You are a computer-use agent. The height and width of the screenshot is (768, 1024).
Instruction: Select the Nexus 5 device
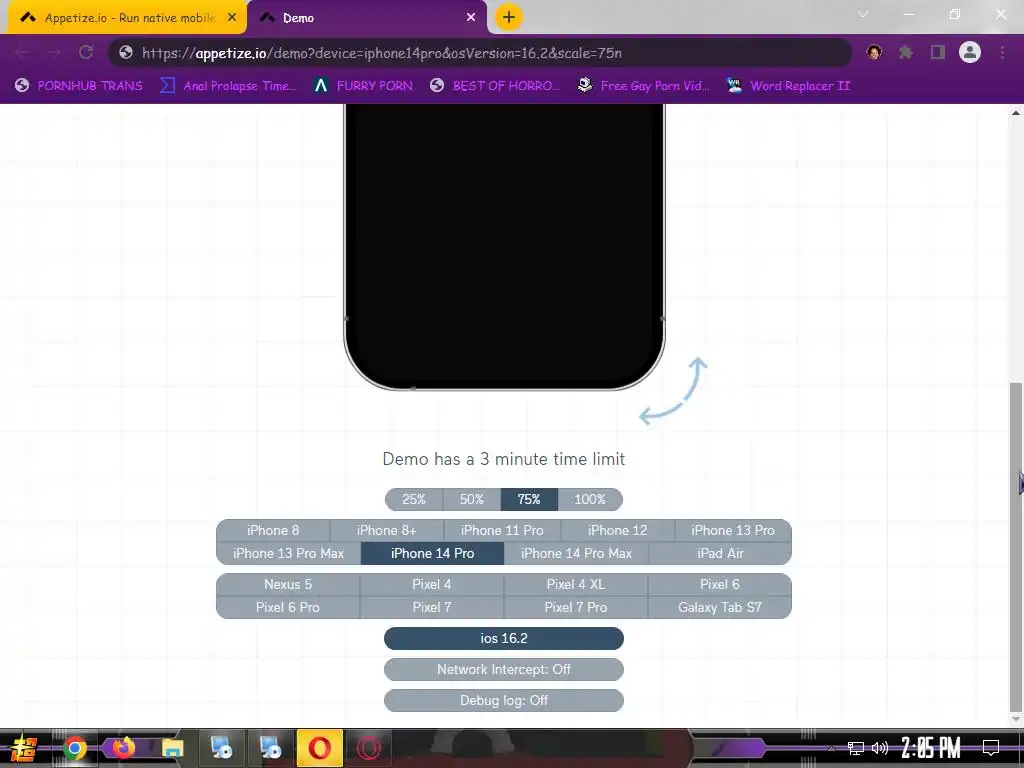288,584
